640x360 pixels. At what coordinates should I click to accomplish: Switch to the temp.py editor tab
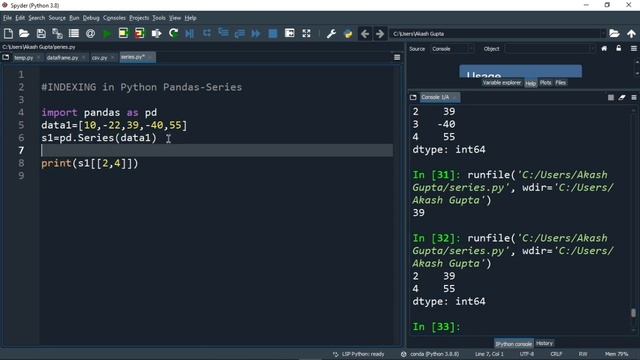[x=23, y=58]
